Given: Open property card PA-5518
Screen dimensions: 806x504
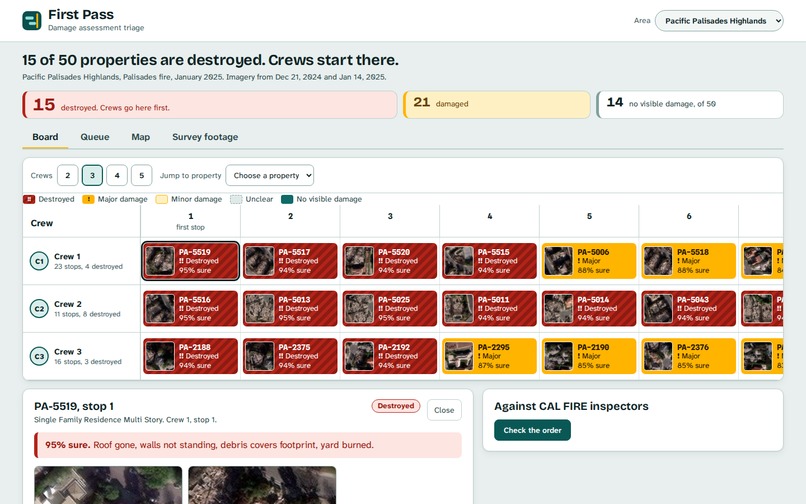Looking at the screenshot, I should (x=689, y=261).
